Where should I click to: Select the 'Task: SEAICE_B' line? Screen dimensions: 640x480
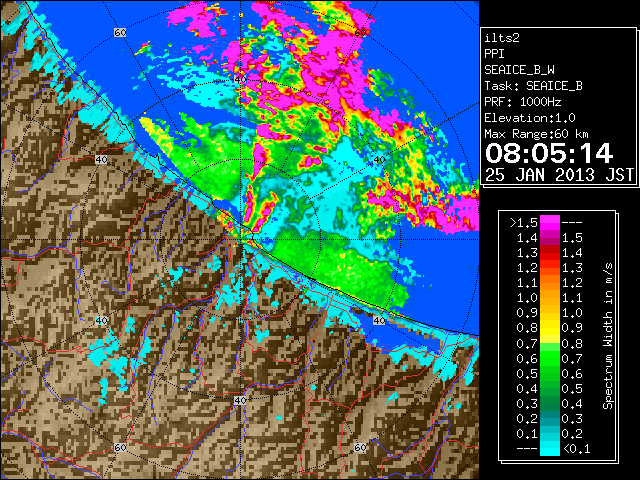tap(533, 86)
